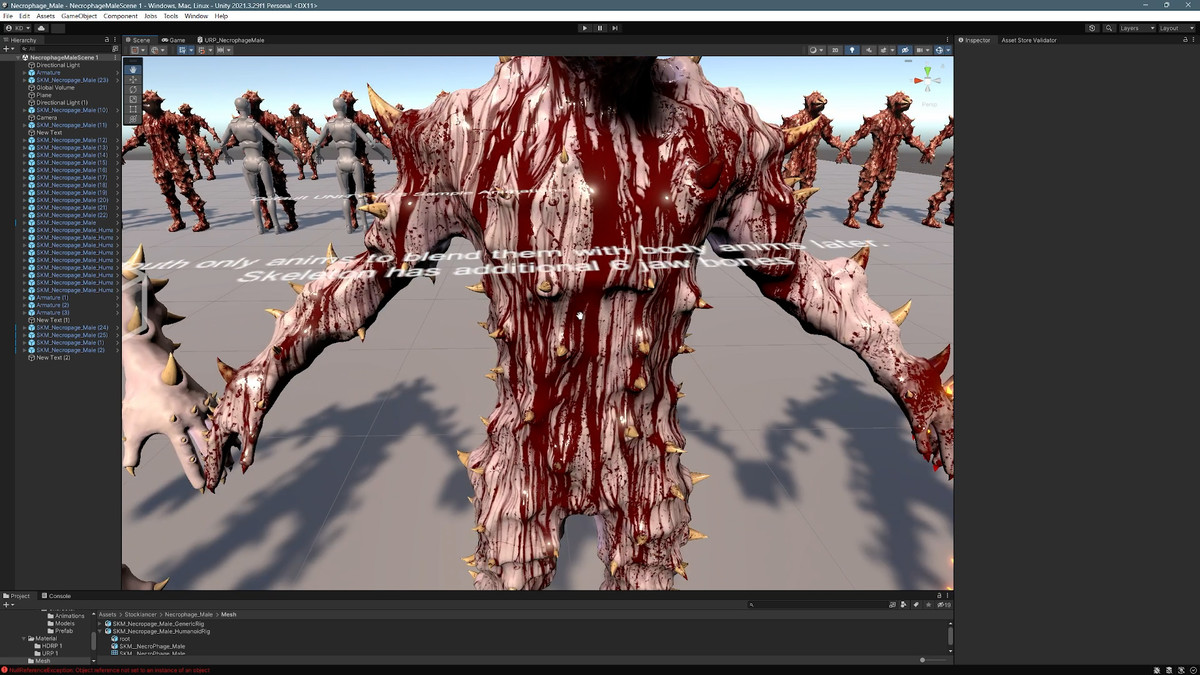Screen dimensions: 1200x675
Task: Expand the Armature object in Hierarchy
Action: pos(24,73)
